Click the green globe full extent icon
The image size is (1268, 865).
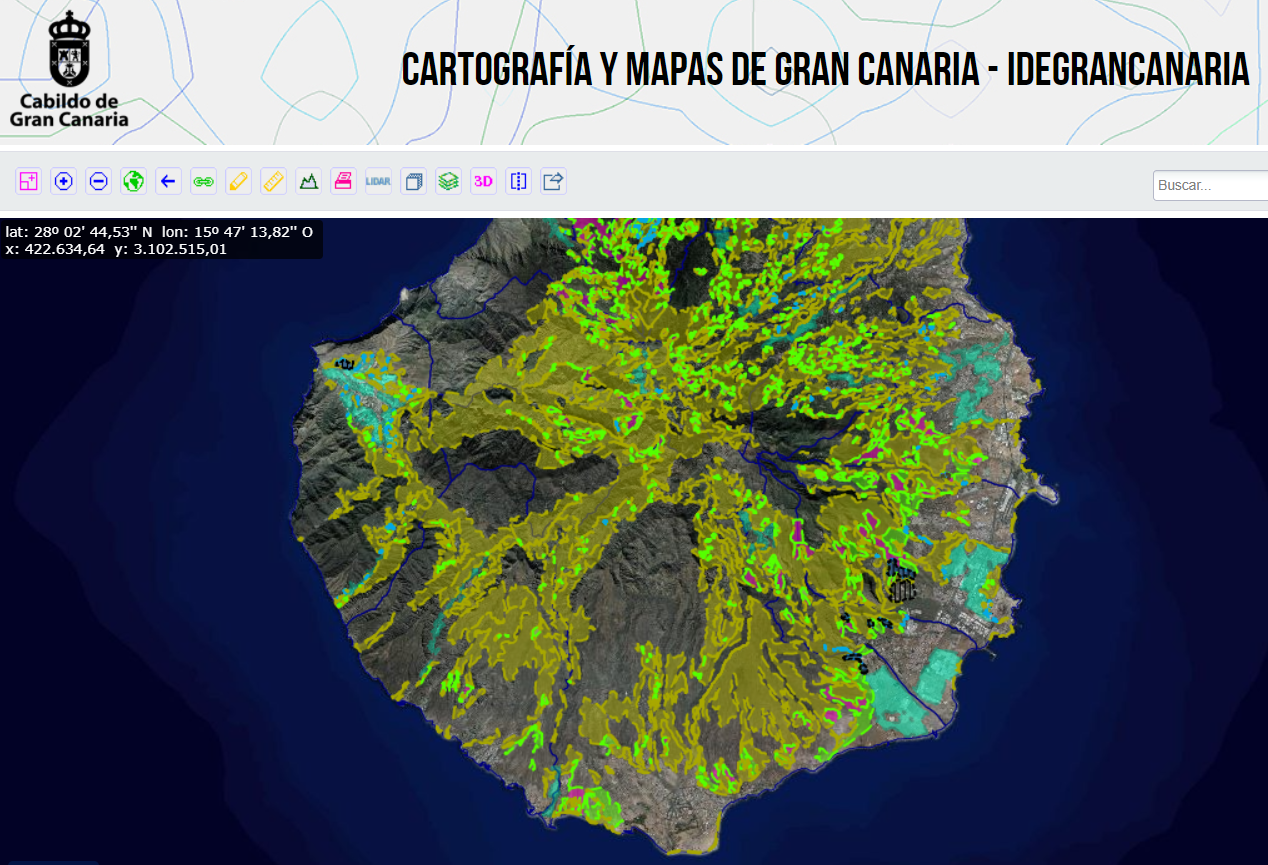tap(134, 181)
